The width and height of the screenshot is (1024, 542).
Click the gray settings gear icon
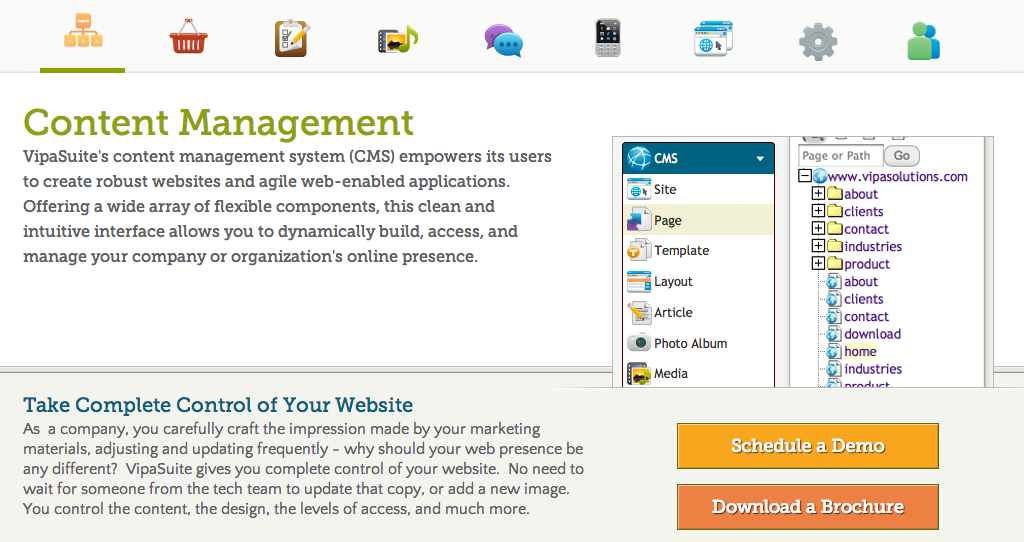tap(818, 41)
